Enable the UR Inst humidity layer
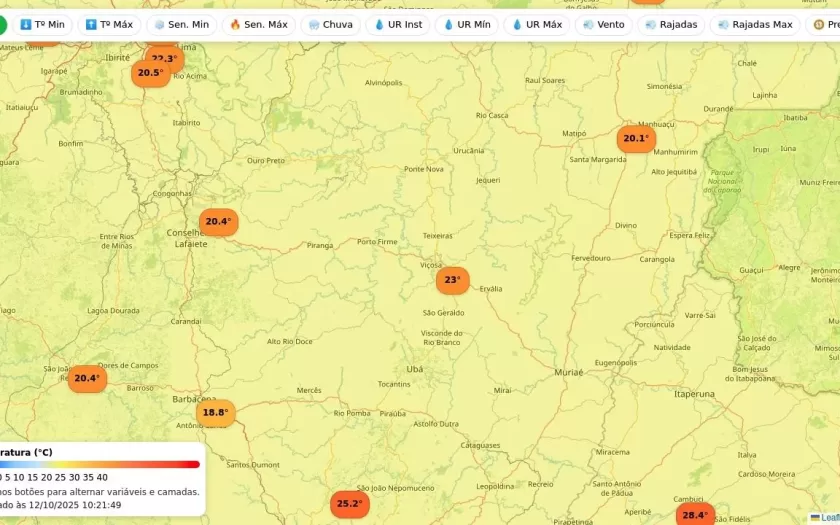840x525 pixels. click(398, 24)
